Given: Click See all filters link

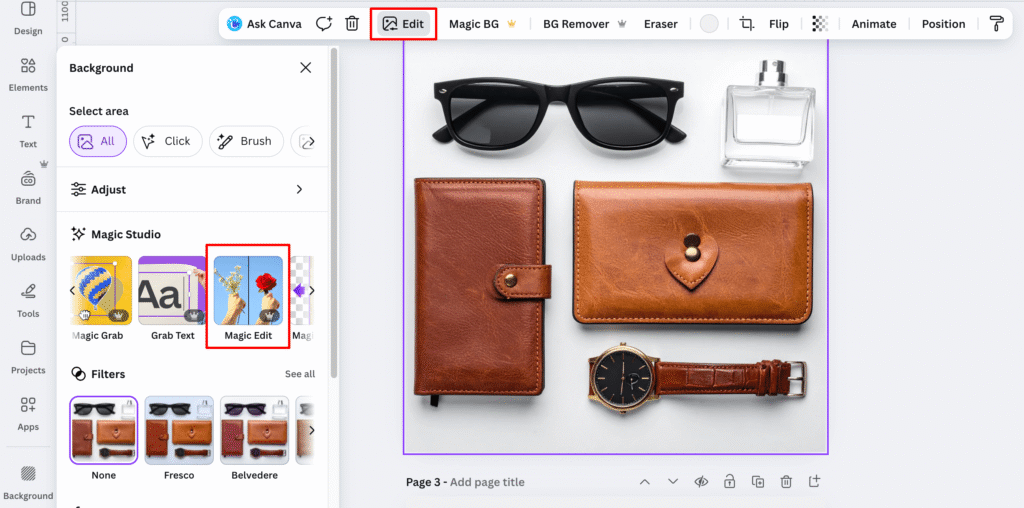Looking at the screenshot, I should pyautogui.click(x=299, y=374).
